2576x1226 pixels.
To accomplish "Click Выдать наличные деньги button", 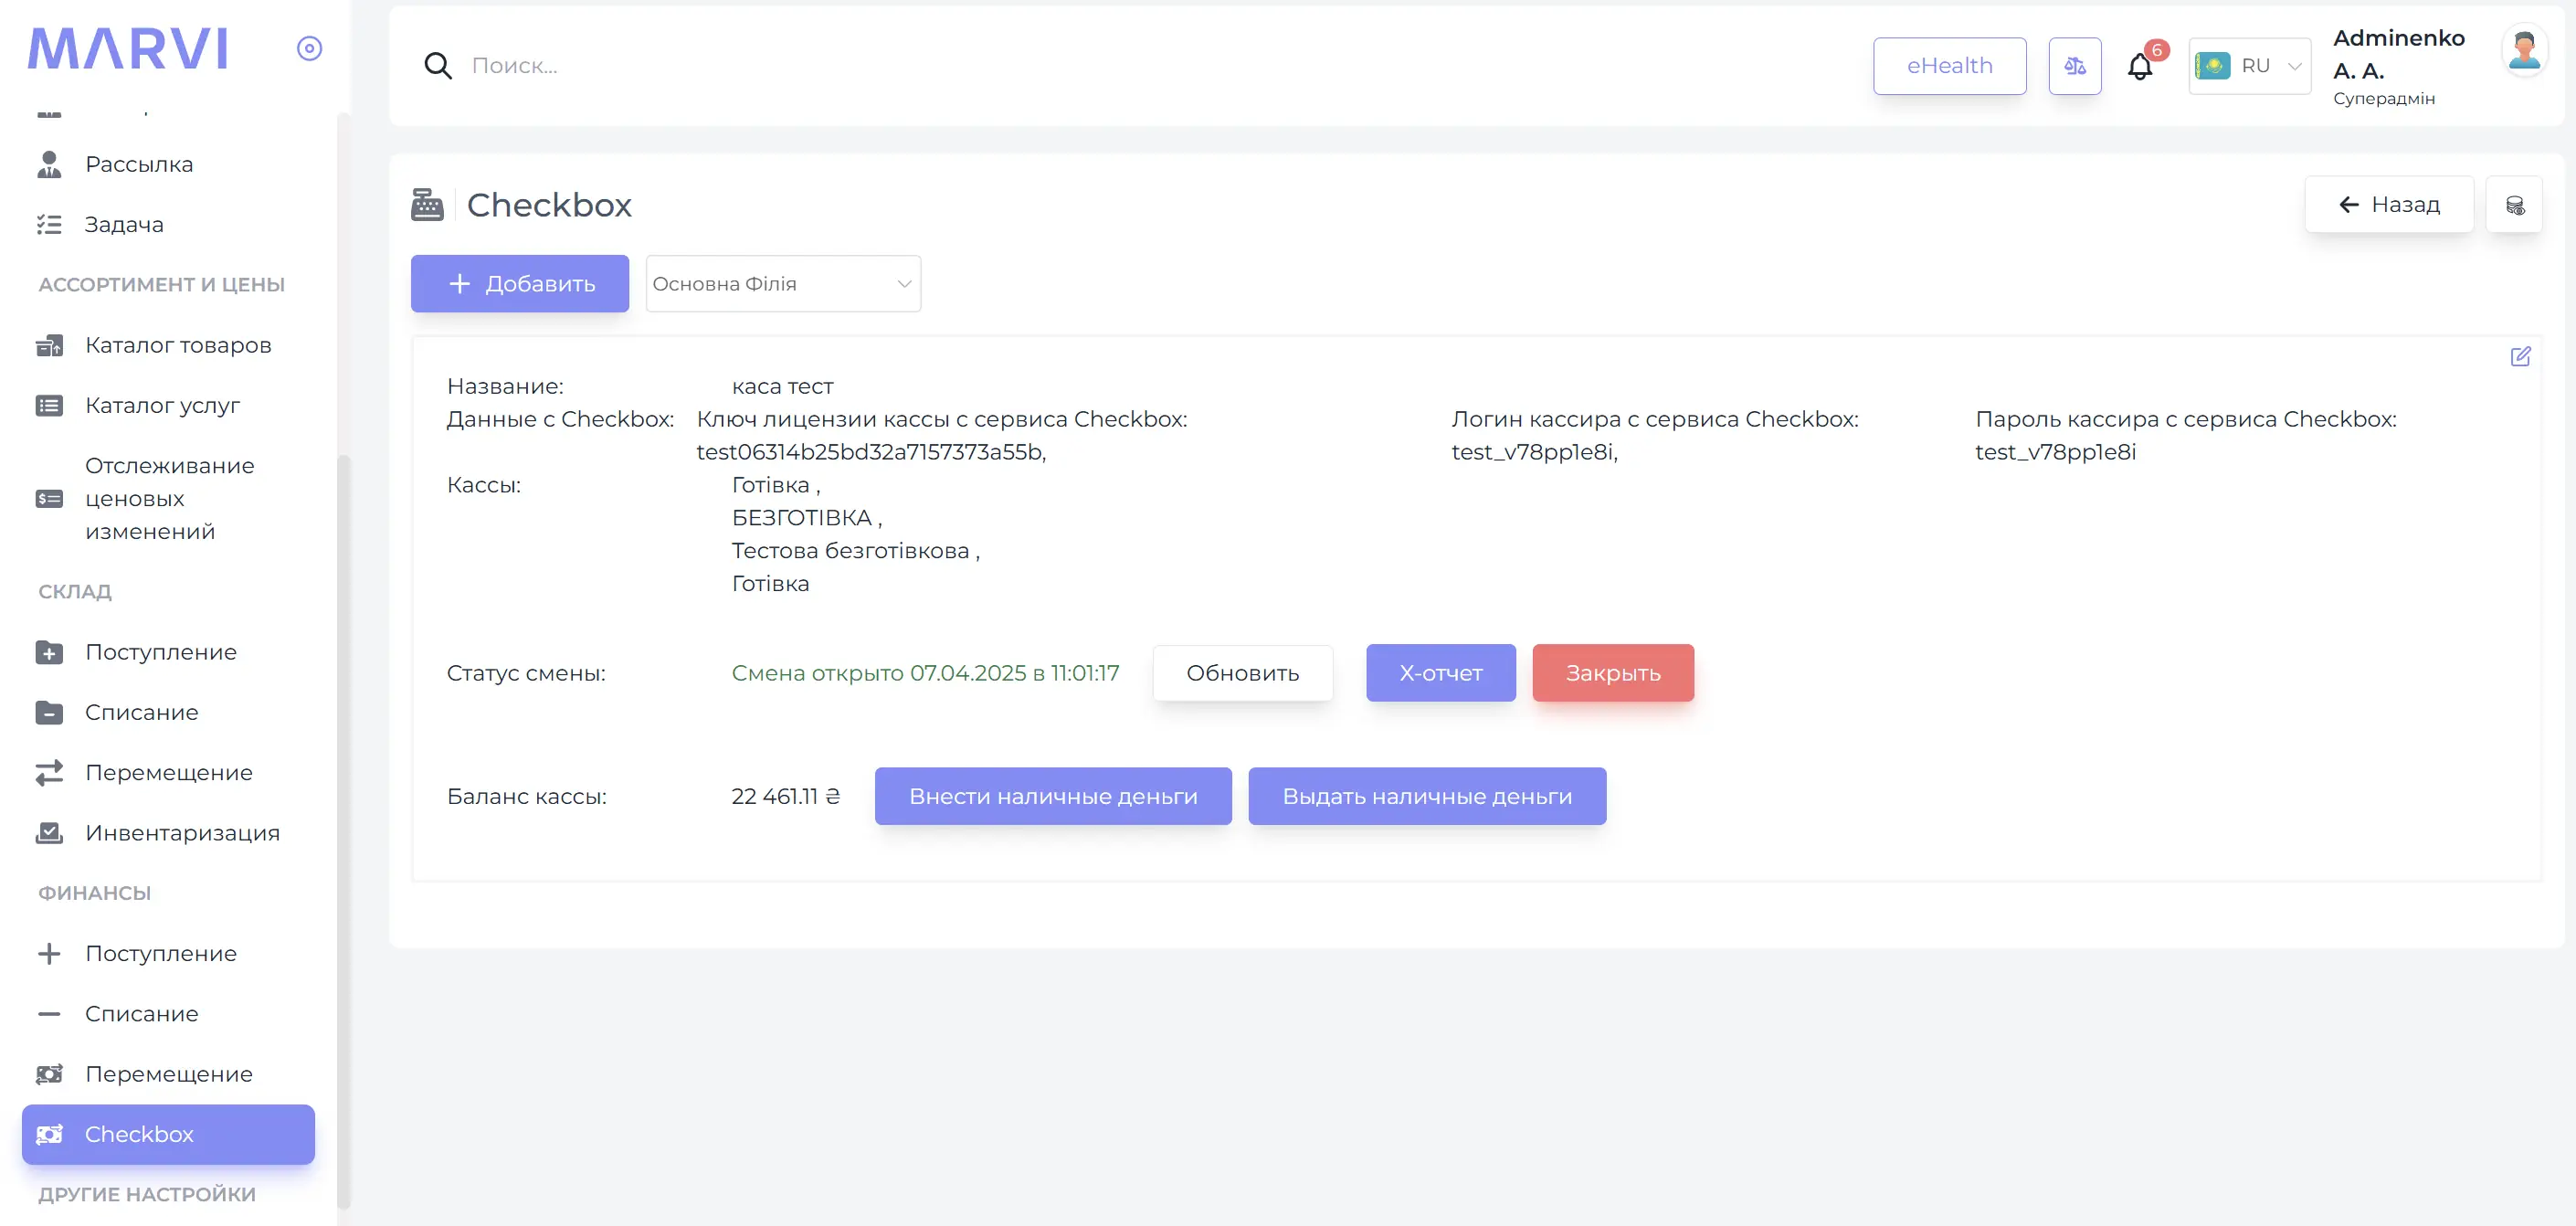I will pos(1427,796).
